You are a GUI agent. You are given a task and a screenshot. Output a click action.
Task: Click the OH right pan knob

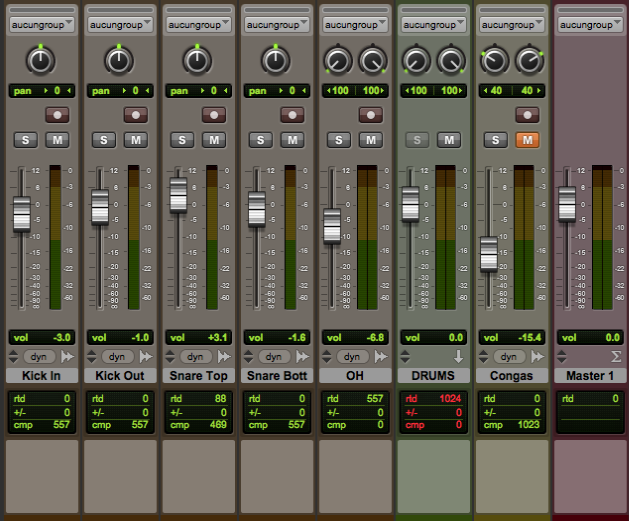[x=373, y=61]
